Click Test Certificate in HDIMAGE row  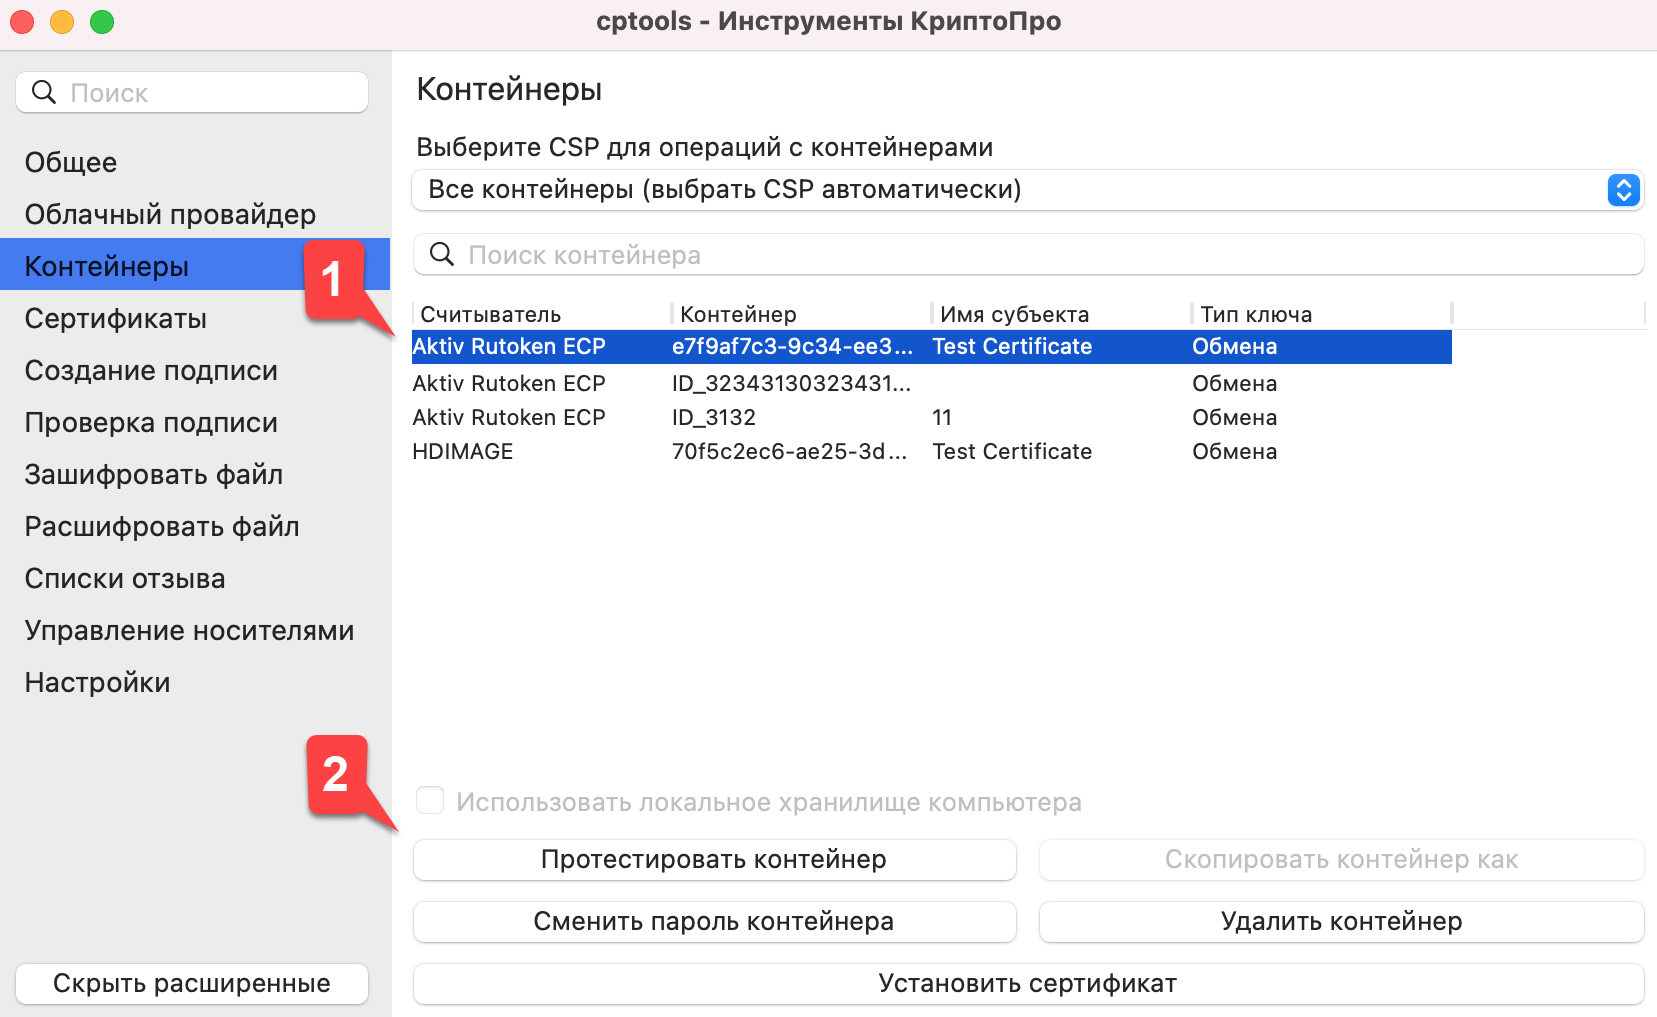coord(1012,451)
